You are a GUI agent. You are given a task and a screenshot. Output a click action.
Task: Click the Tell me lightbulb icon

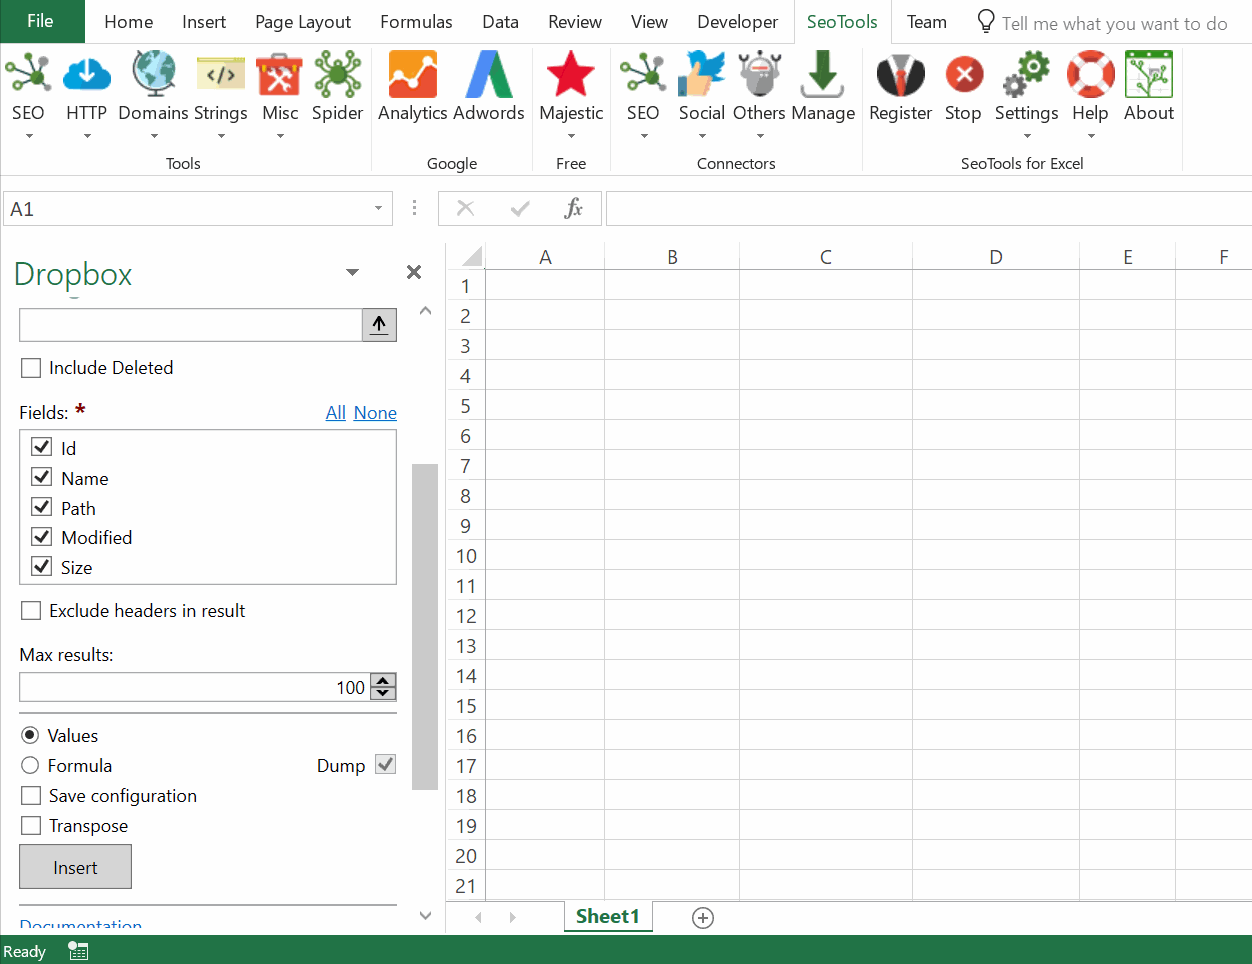[x=986, y=21]
